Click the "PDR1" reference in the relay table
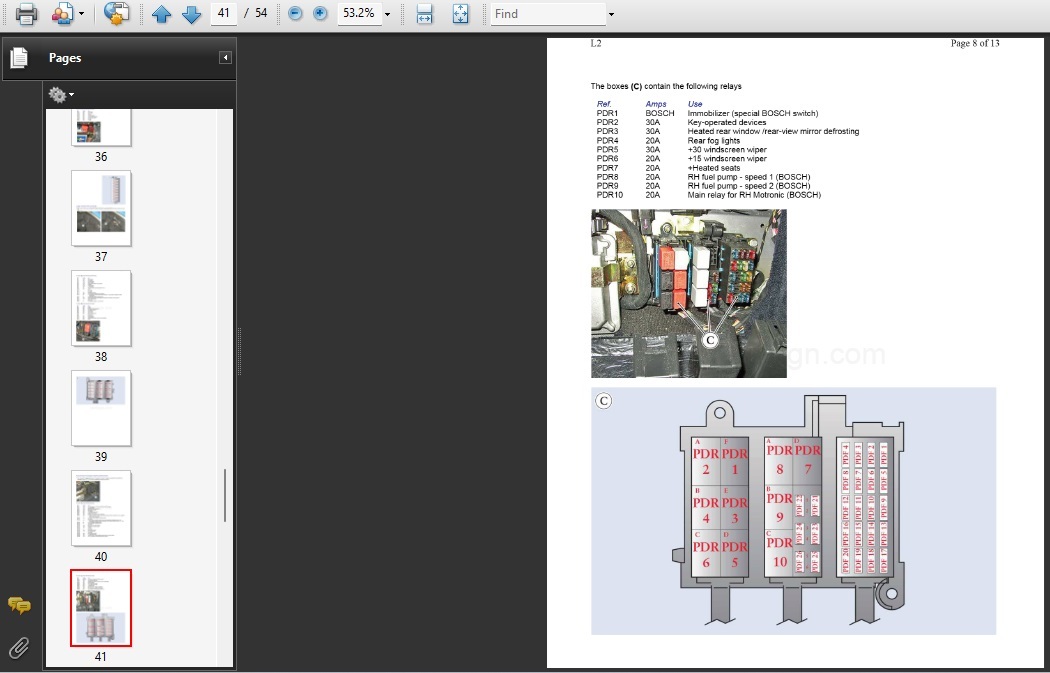 tap(607, 113)
